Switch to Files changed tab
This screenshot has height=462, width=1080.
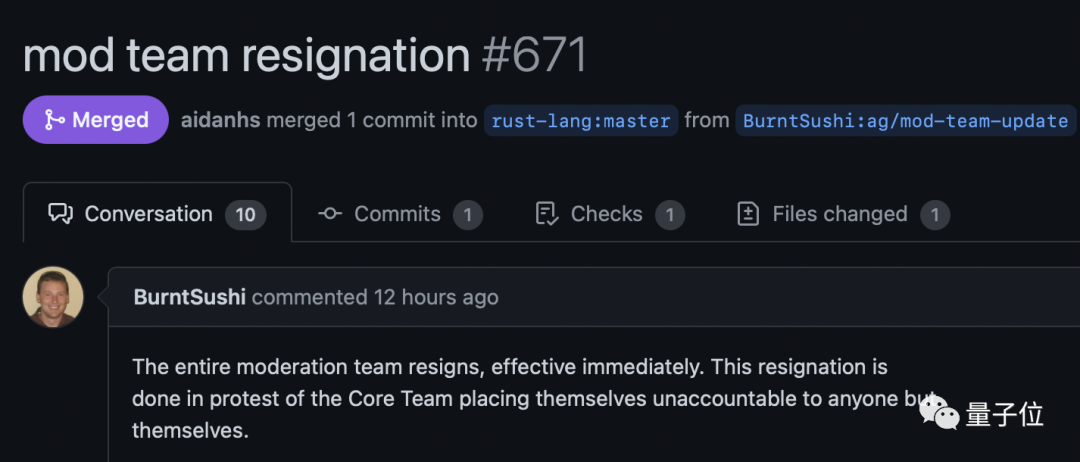839,214
